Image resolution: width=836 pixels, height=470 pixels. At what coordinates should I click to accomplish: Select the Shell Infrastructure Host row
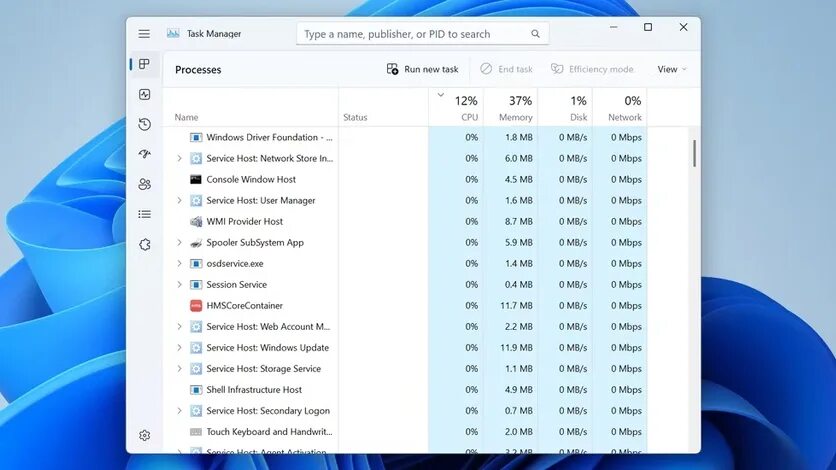click(x=405, y=390)
